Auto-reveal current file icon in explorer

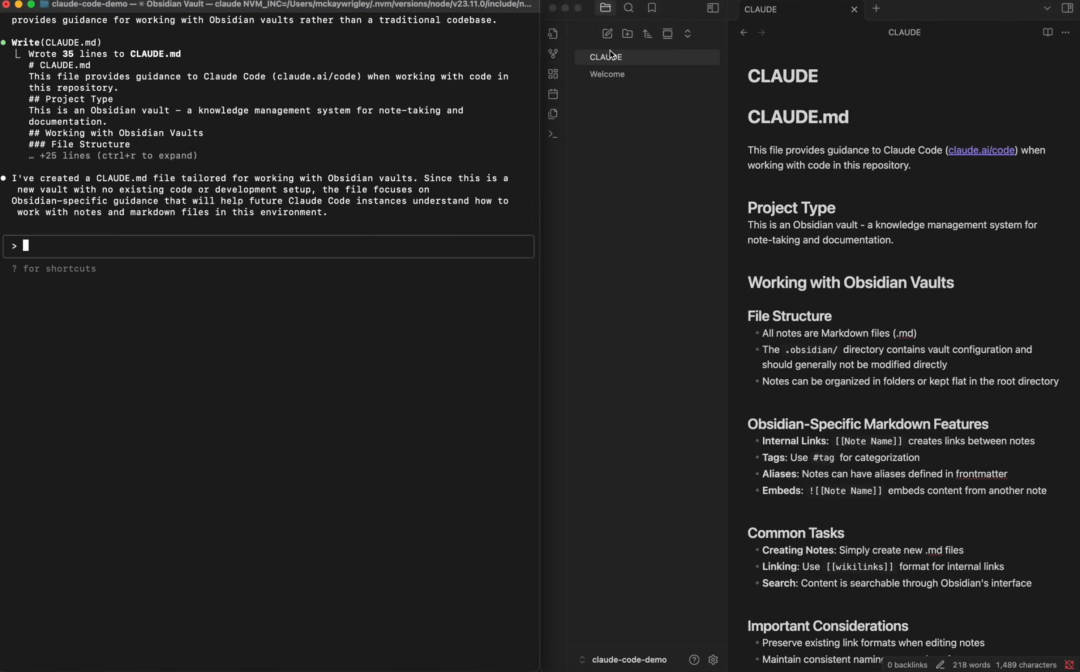point(667,33)
